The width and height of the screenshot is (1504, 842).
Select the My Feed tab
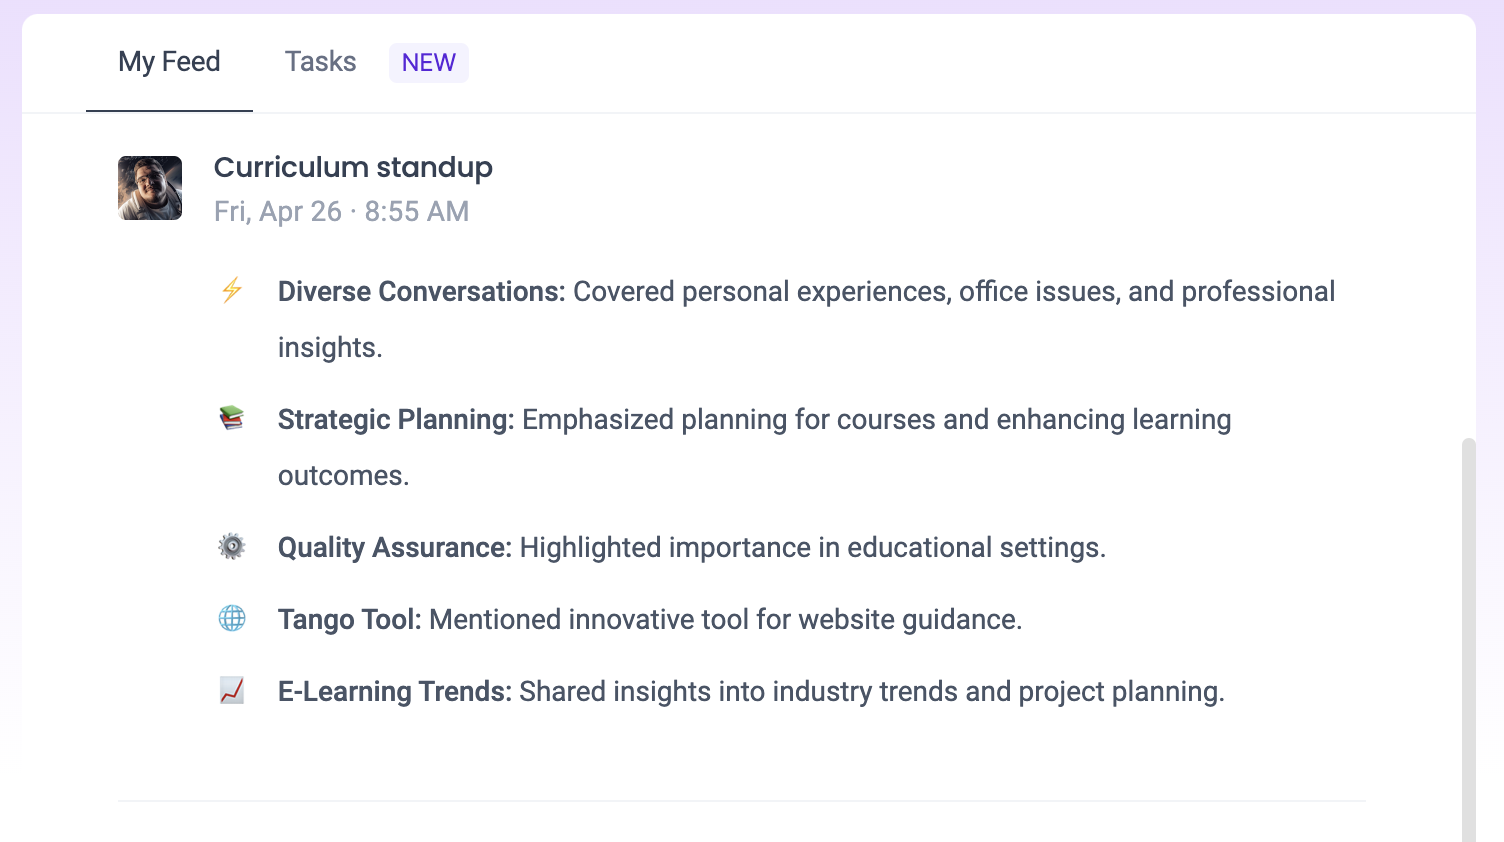click(168, 62)
